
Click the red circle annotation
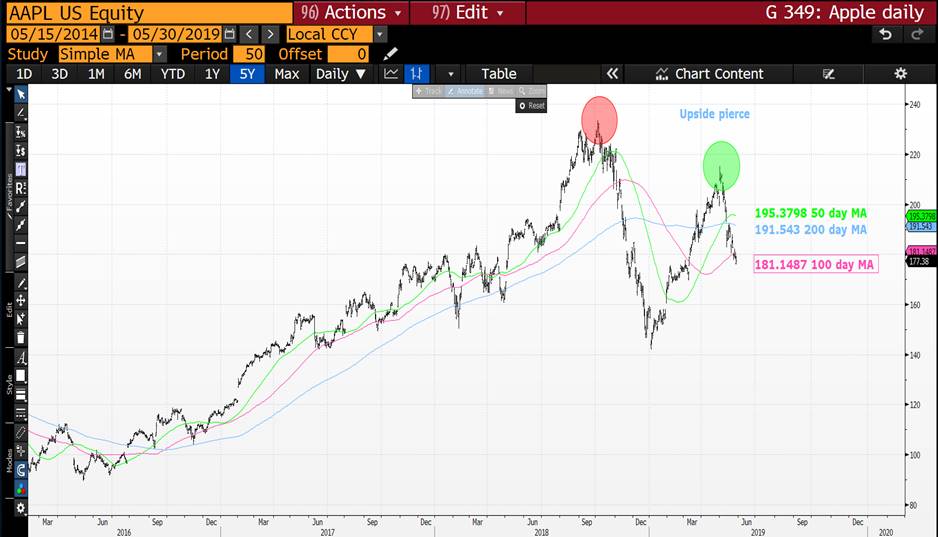coord(599,120)
